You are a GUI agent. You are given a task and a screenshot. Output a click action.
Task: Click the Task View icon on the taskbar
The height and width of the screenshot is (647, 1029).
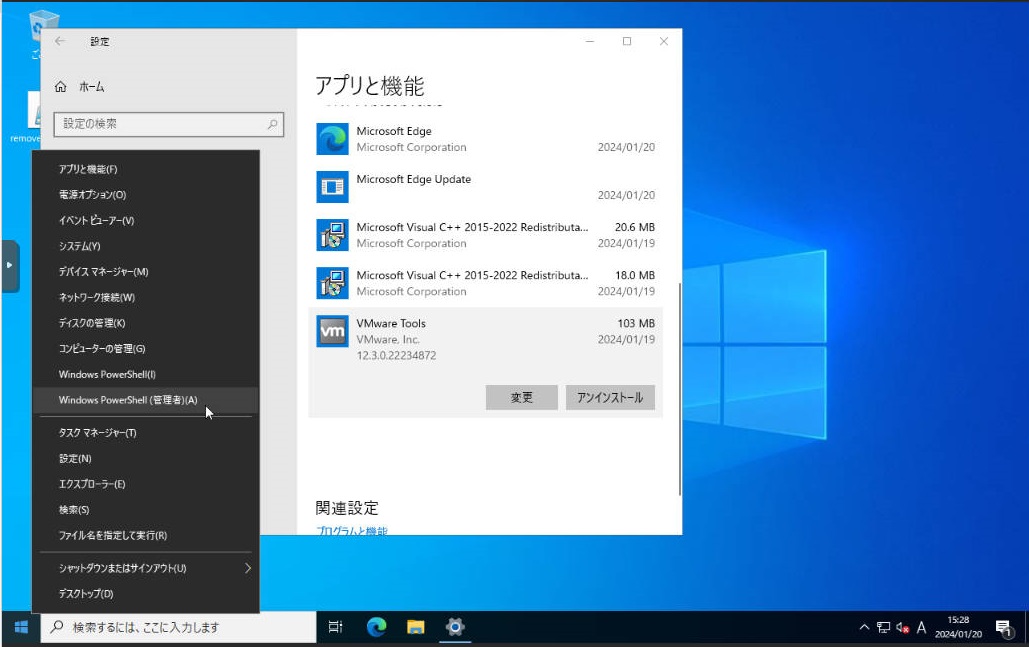[x=335, y=627]
